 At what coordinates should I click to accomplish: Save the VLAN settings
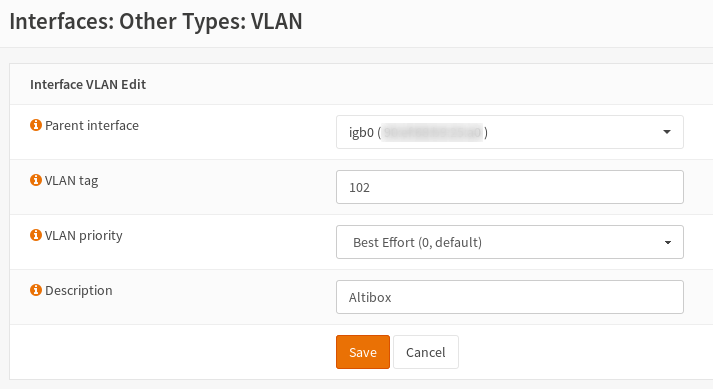pos(363,352)
